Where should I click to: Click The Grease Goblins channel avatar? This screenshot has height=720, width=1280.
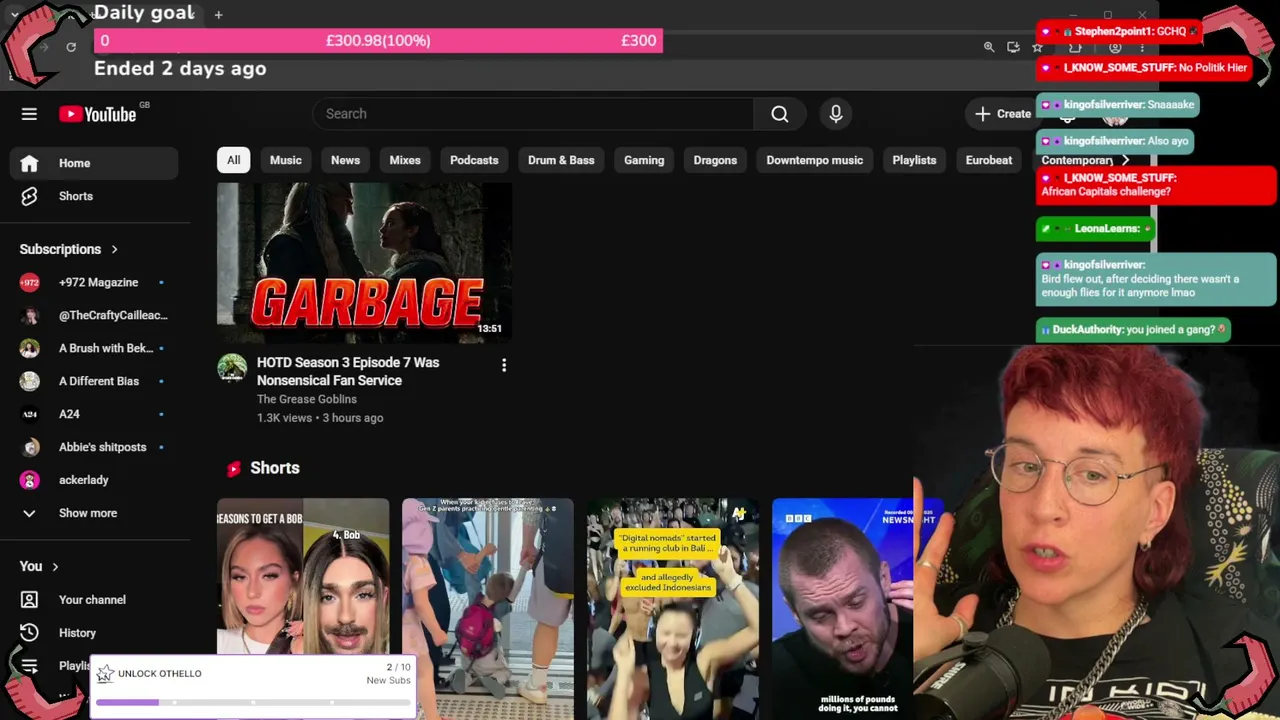coord(232,368)
